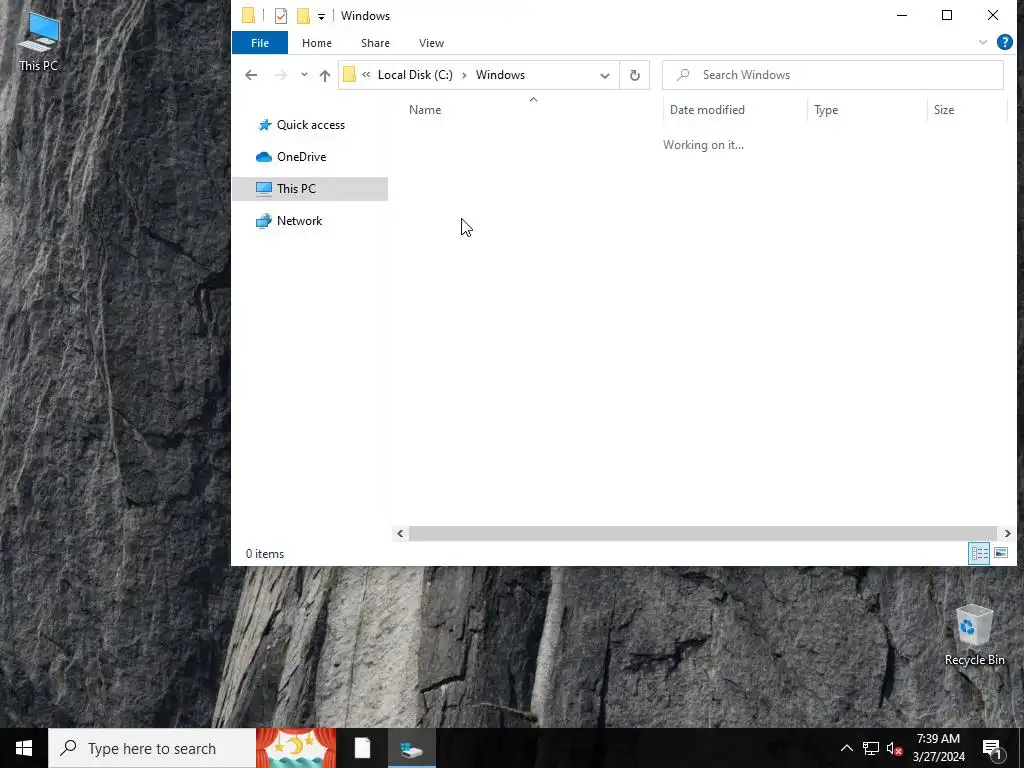
Task: Select the This PC desktop icon
Action: pyautogui.click(x=39, y=42)
